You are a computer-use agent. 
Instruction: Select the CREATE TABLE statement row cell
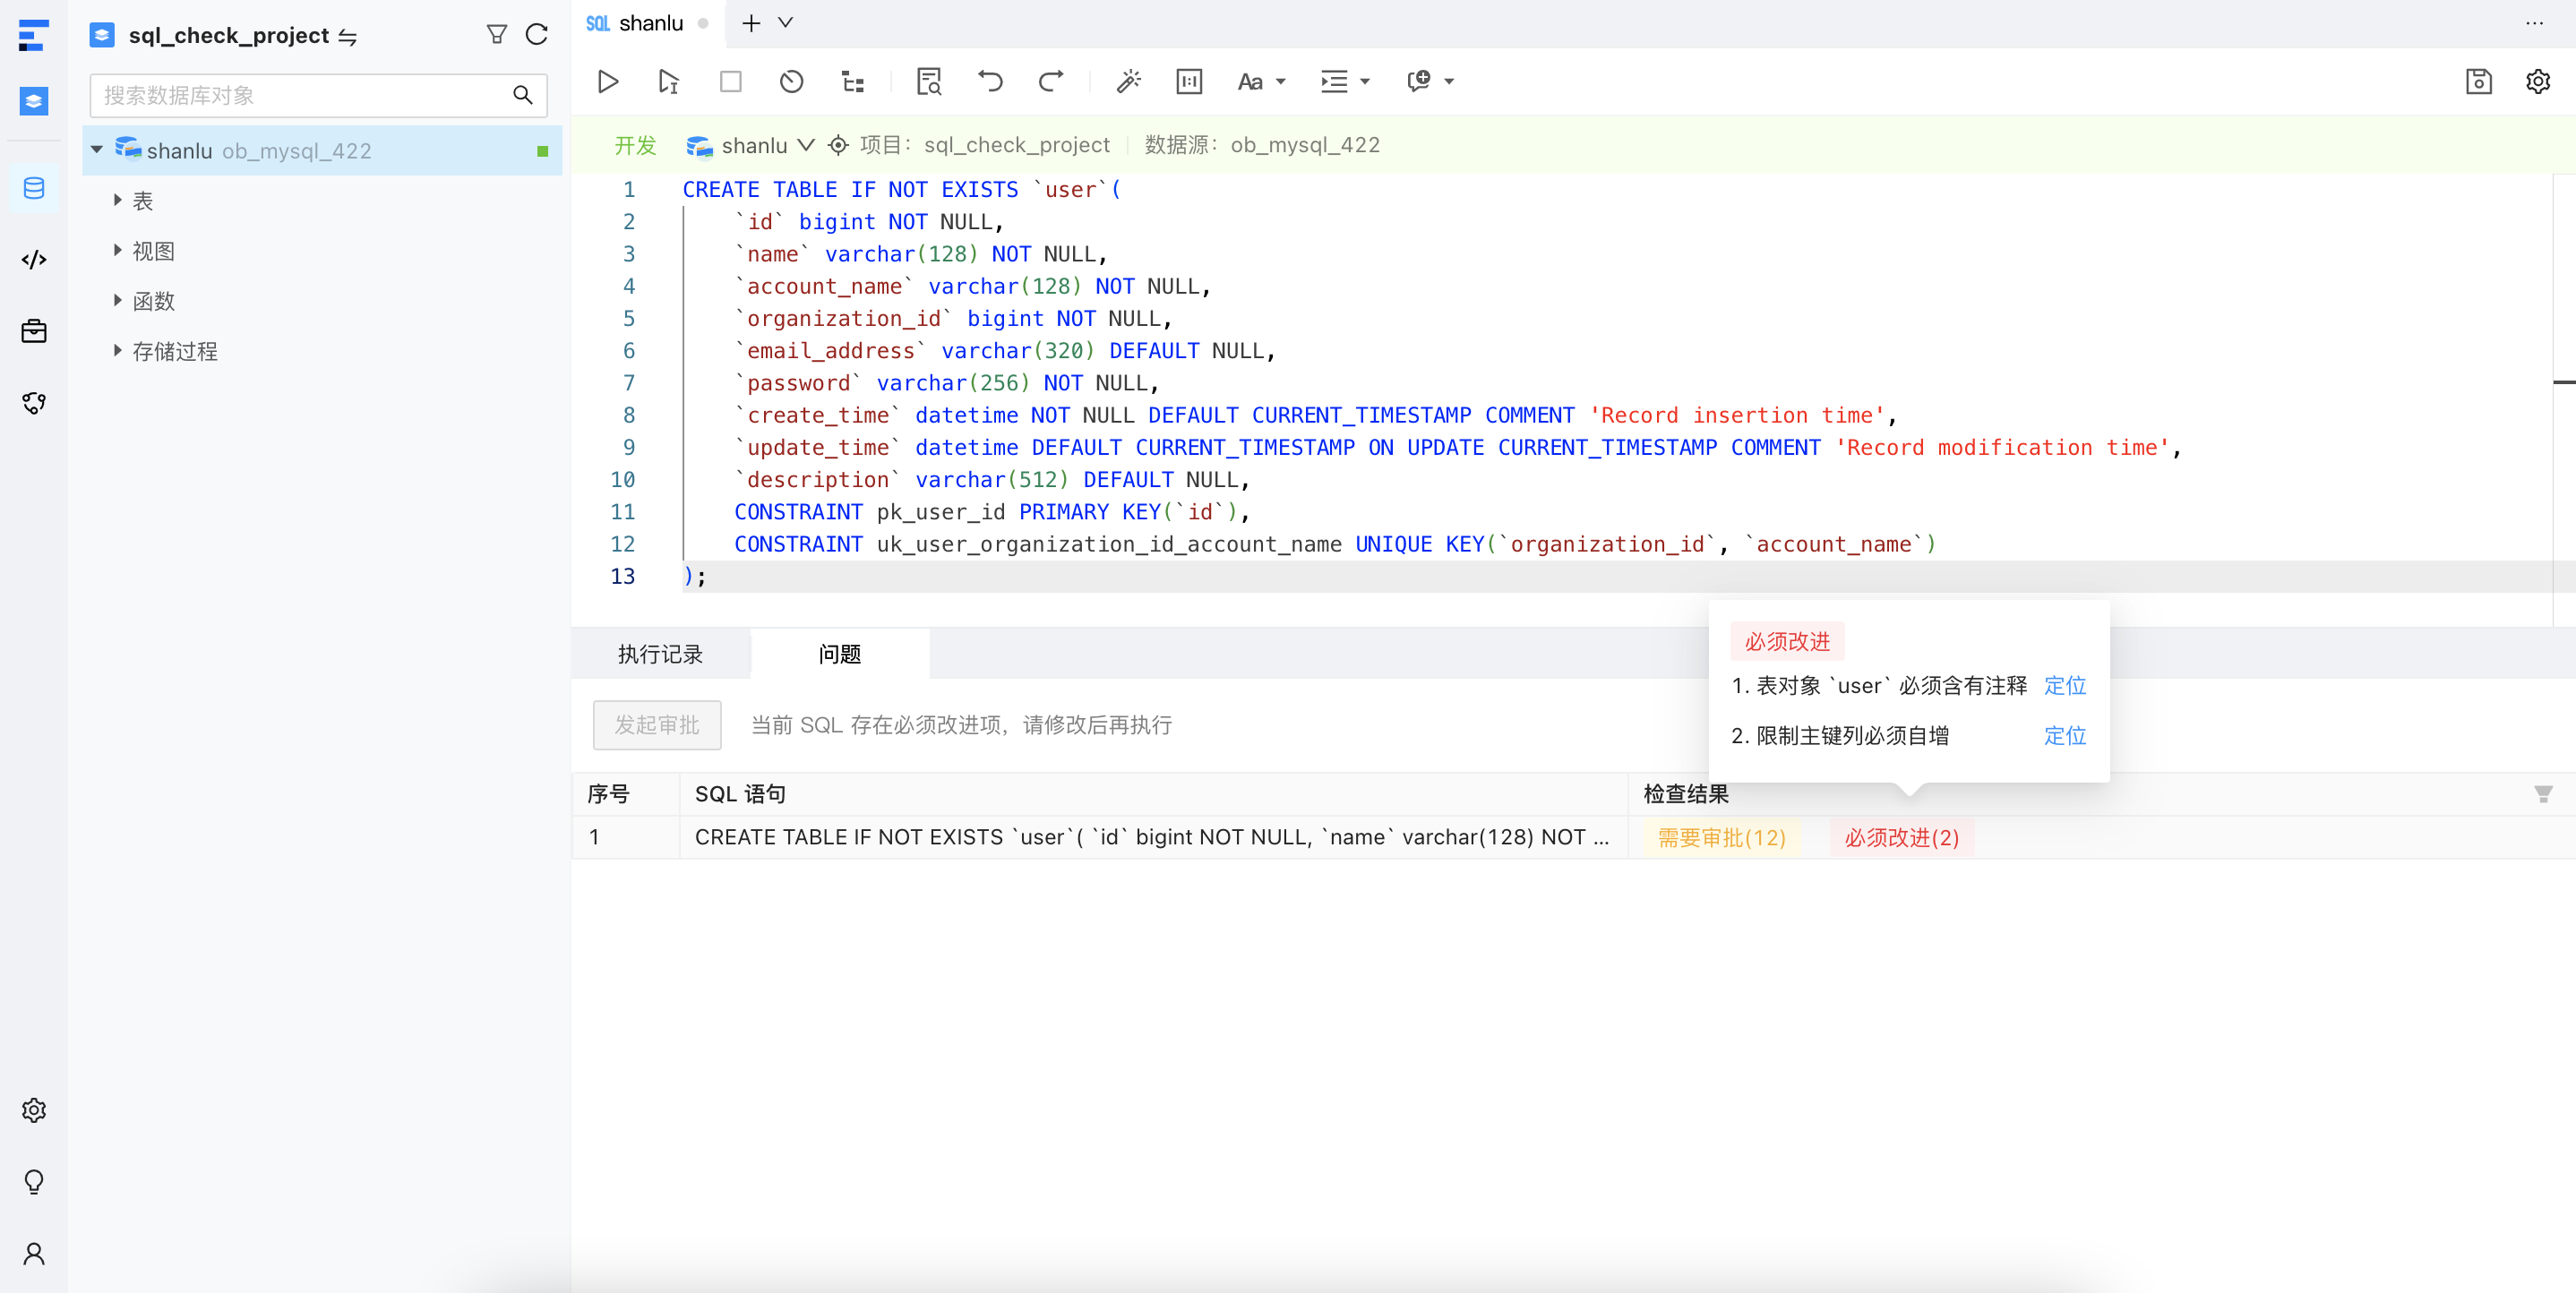click(1152, 837)
